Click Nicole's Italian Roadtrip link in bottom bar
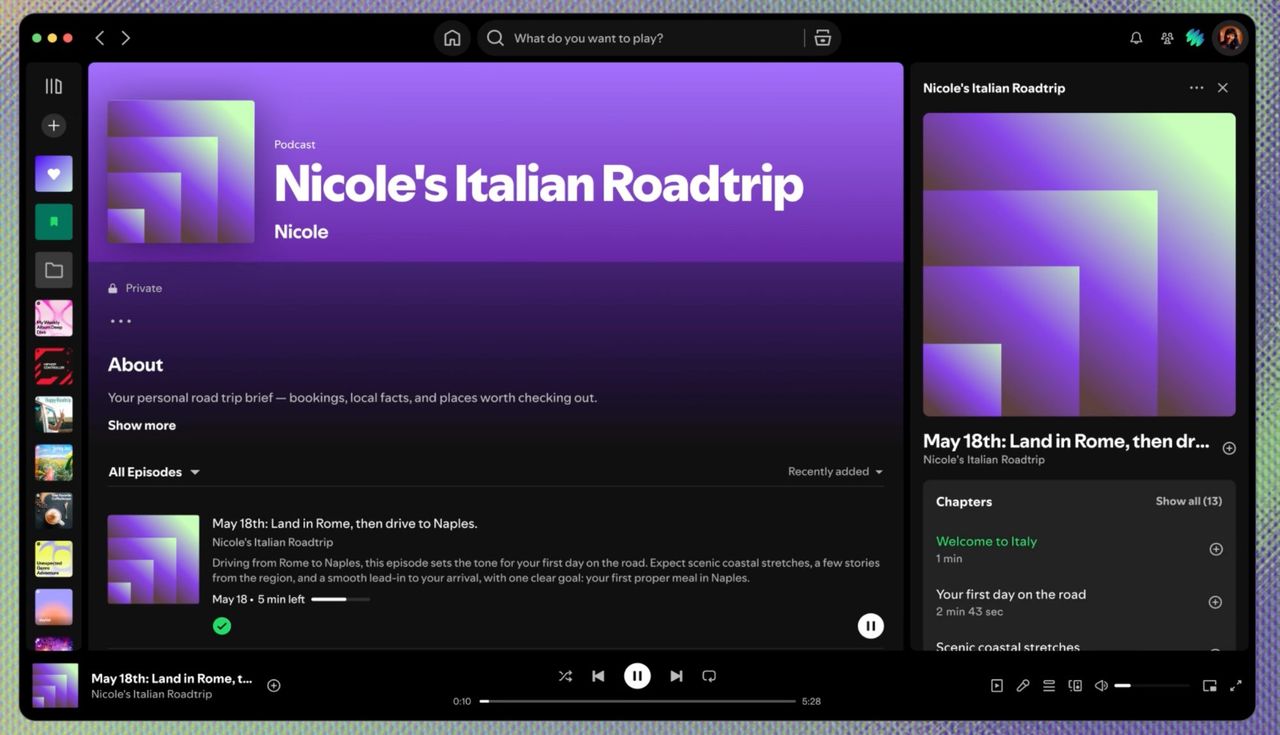The image size is (1280, 735). [151, 694]
